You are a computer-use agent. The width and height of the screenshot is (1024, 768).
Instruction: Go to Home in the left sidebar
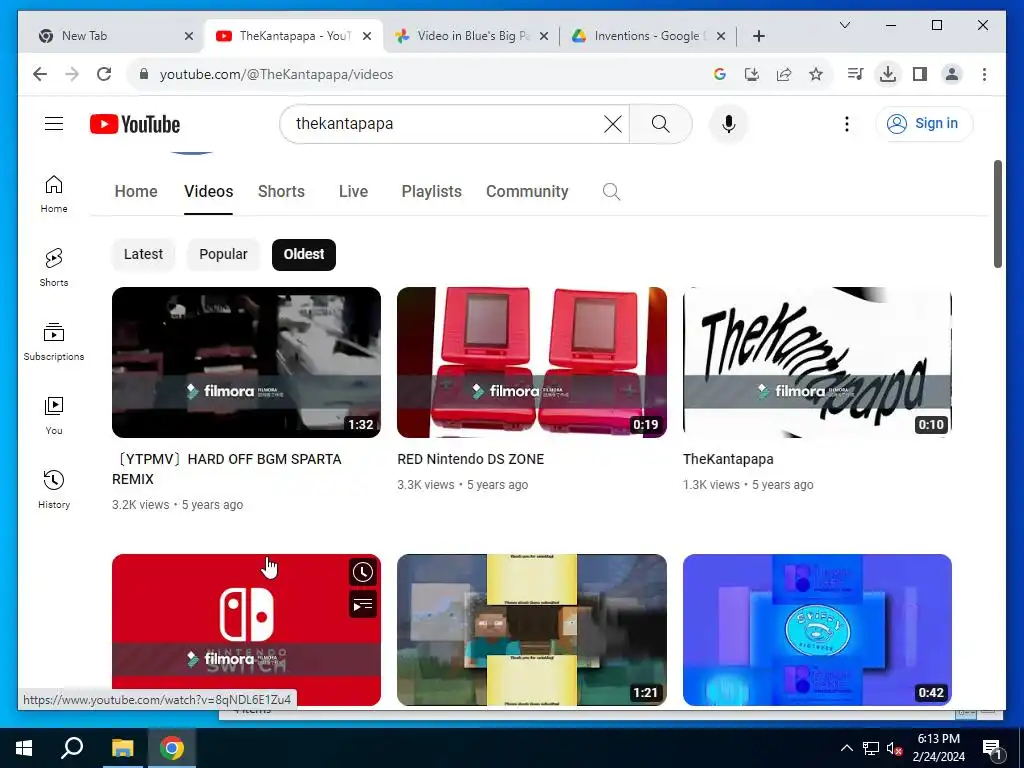click(54, 194)
